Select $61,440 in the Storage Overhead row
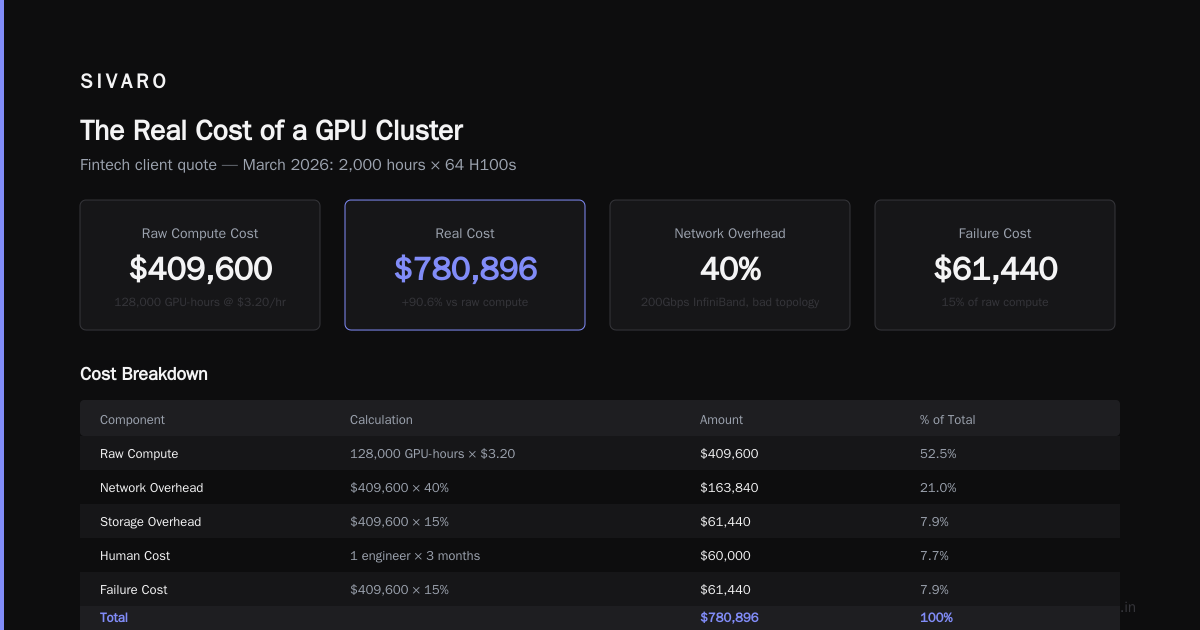1200x630 pixels. (x=725, y=522)
